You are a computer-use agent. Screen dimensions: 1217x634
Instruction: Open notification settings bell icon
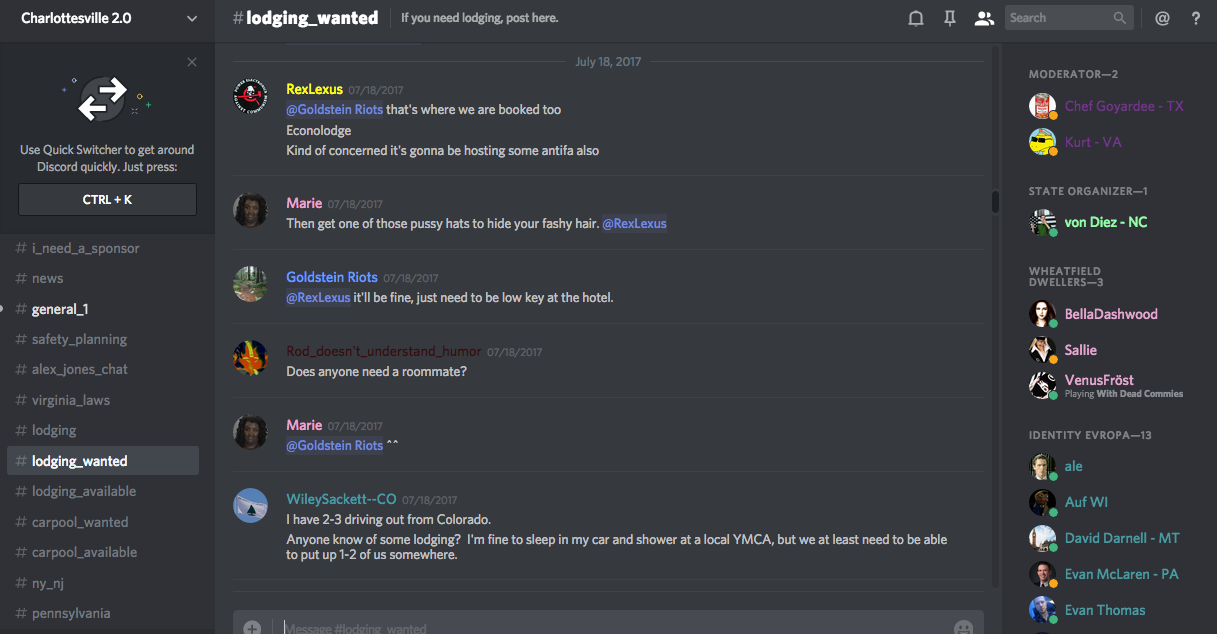pos(915,18)
